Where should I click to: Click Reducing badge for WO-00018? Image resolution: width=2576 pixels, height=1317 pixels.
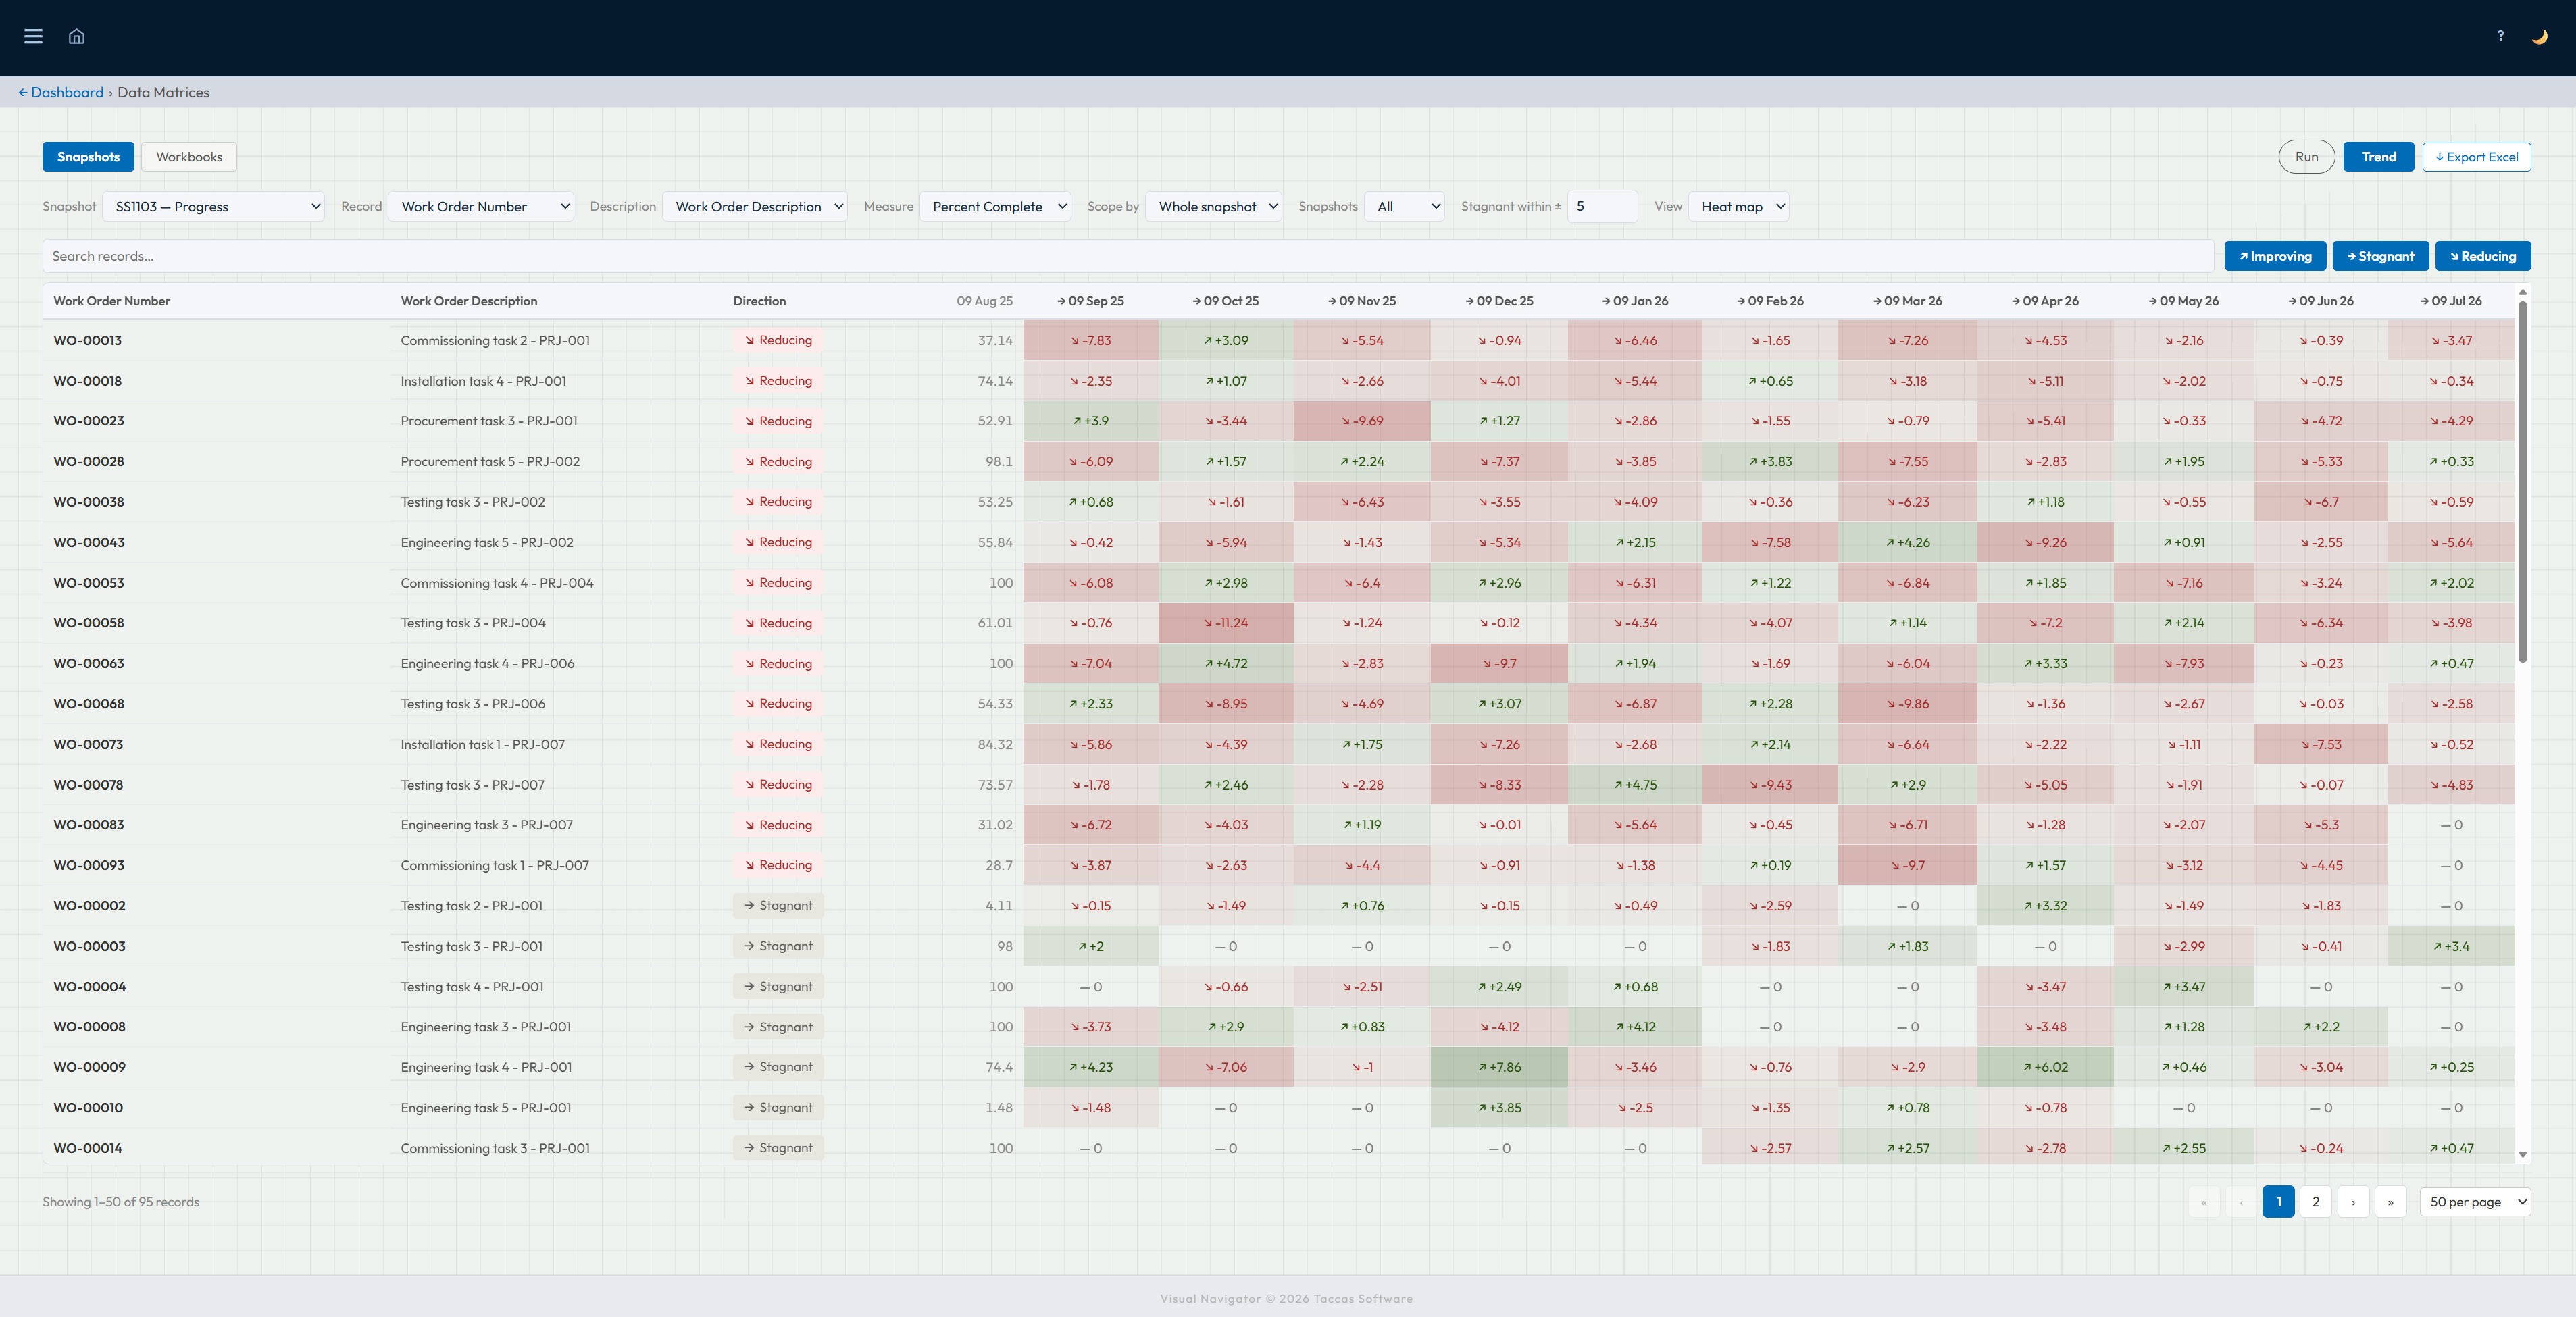778,380
